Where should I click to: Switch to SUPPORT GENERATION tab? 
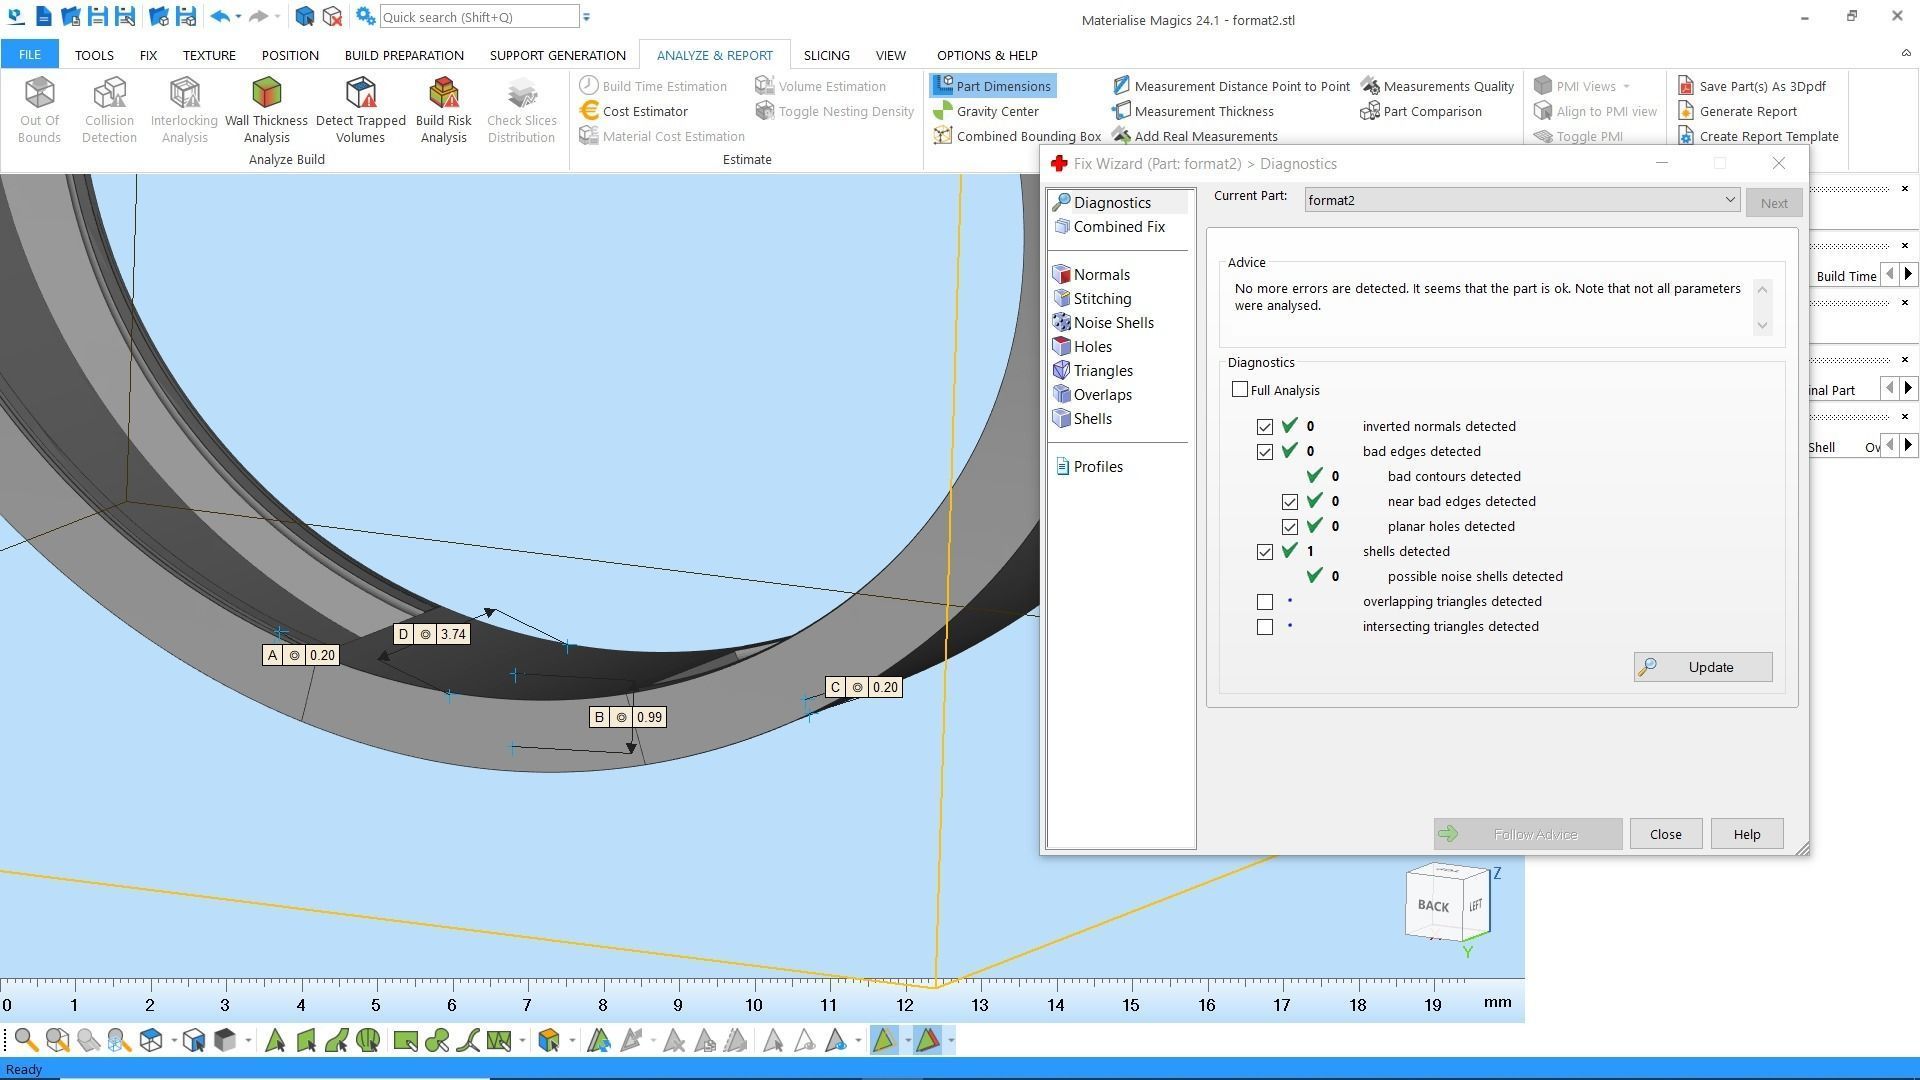(x=557, y=55)
